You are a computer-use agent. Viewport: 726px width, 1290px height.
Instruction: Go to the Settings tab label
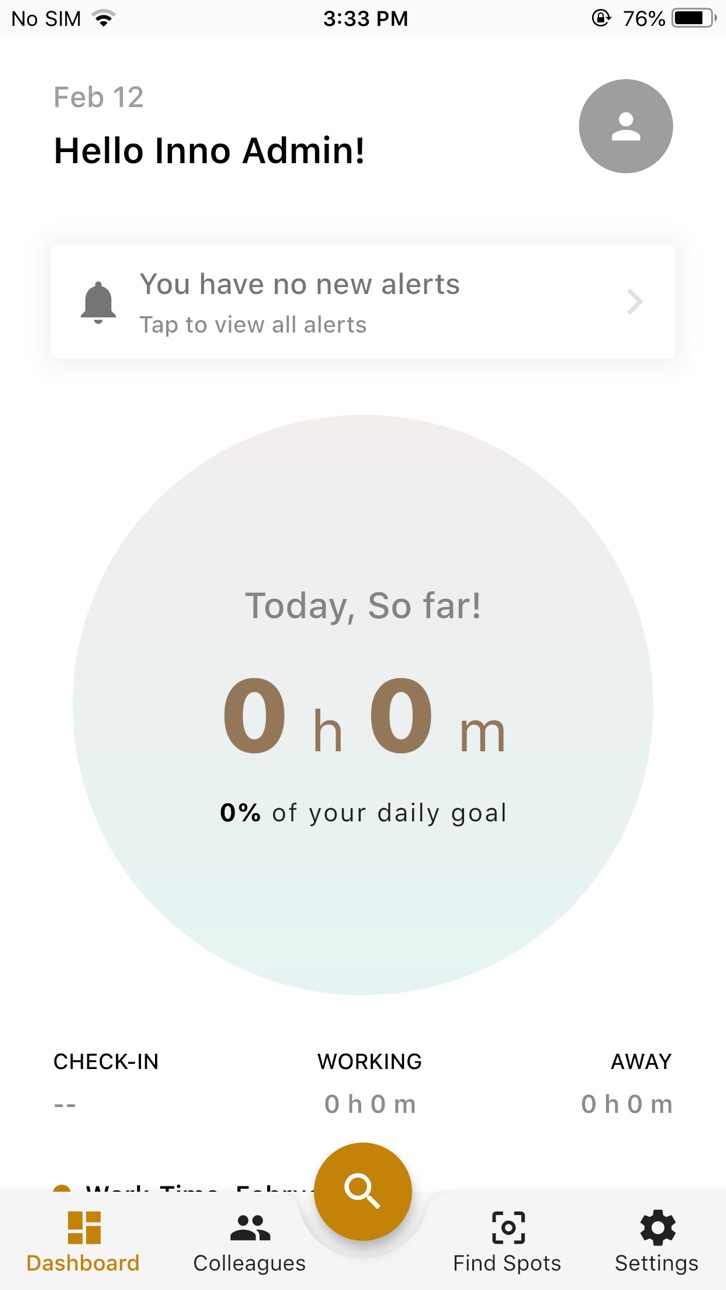click(657, 1263)
